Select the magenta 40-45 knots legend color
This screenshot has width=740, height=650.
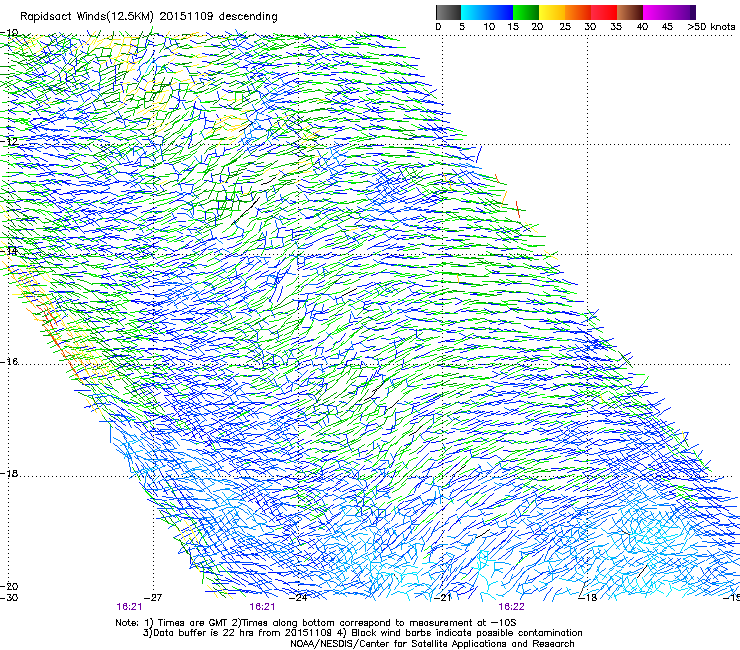[x=656, y=12]
